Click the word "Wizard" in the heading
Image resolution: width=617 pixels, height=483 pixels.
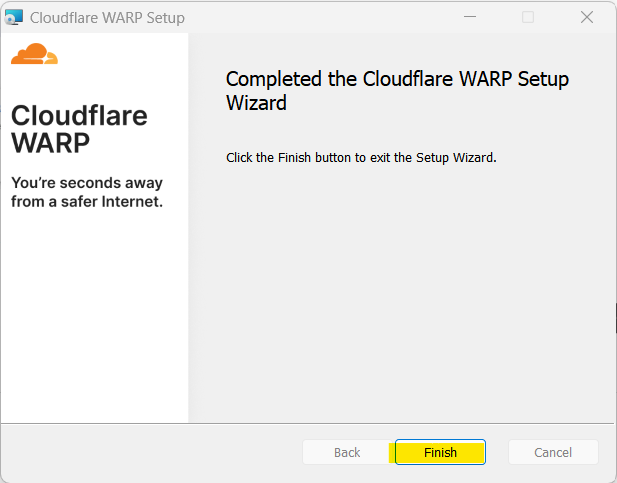point(256,102)
